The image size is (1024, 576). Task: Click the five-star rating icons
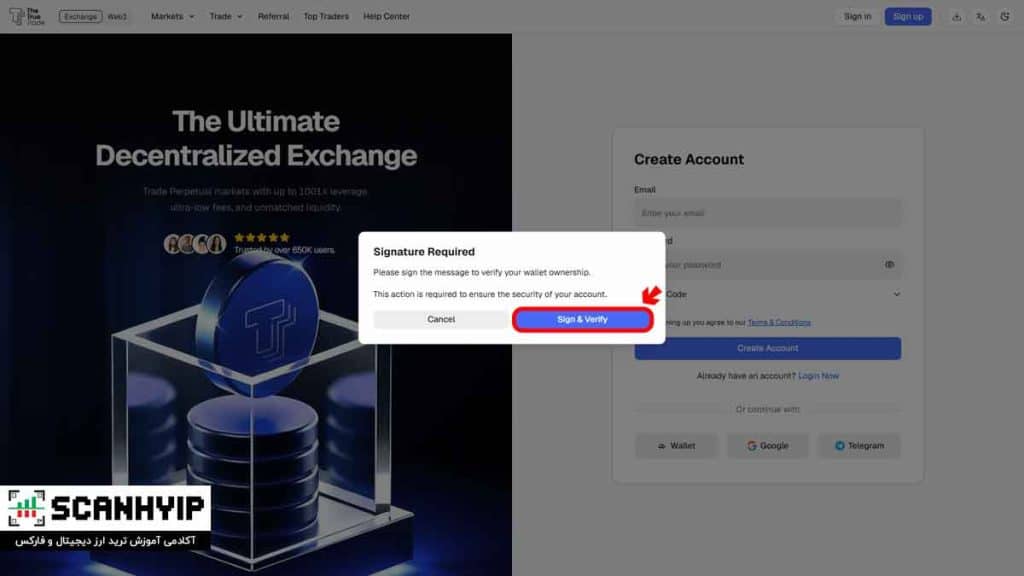[x=261, y=238]
